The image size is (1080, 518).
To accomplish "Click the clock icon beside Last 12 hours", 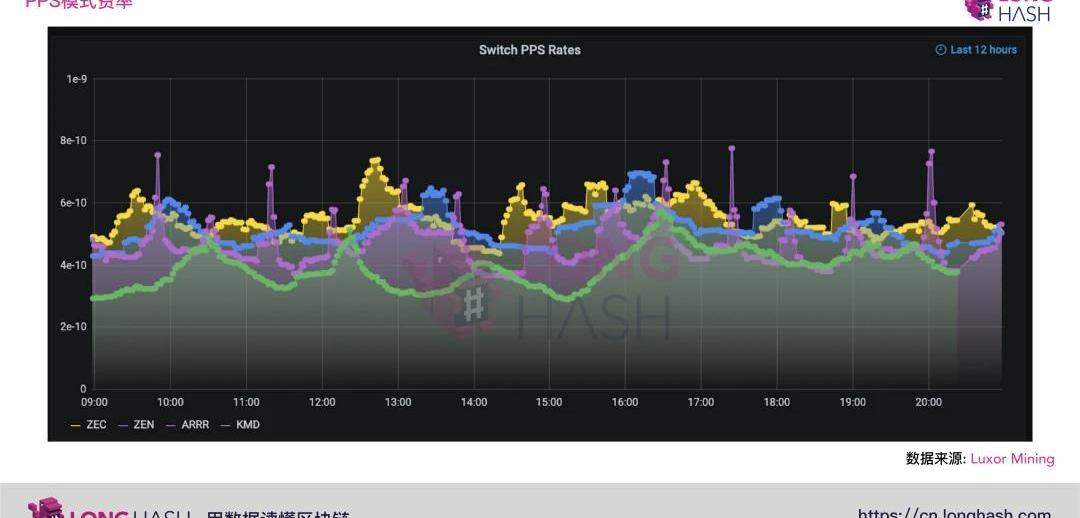I will (940, 50).
